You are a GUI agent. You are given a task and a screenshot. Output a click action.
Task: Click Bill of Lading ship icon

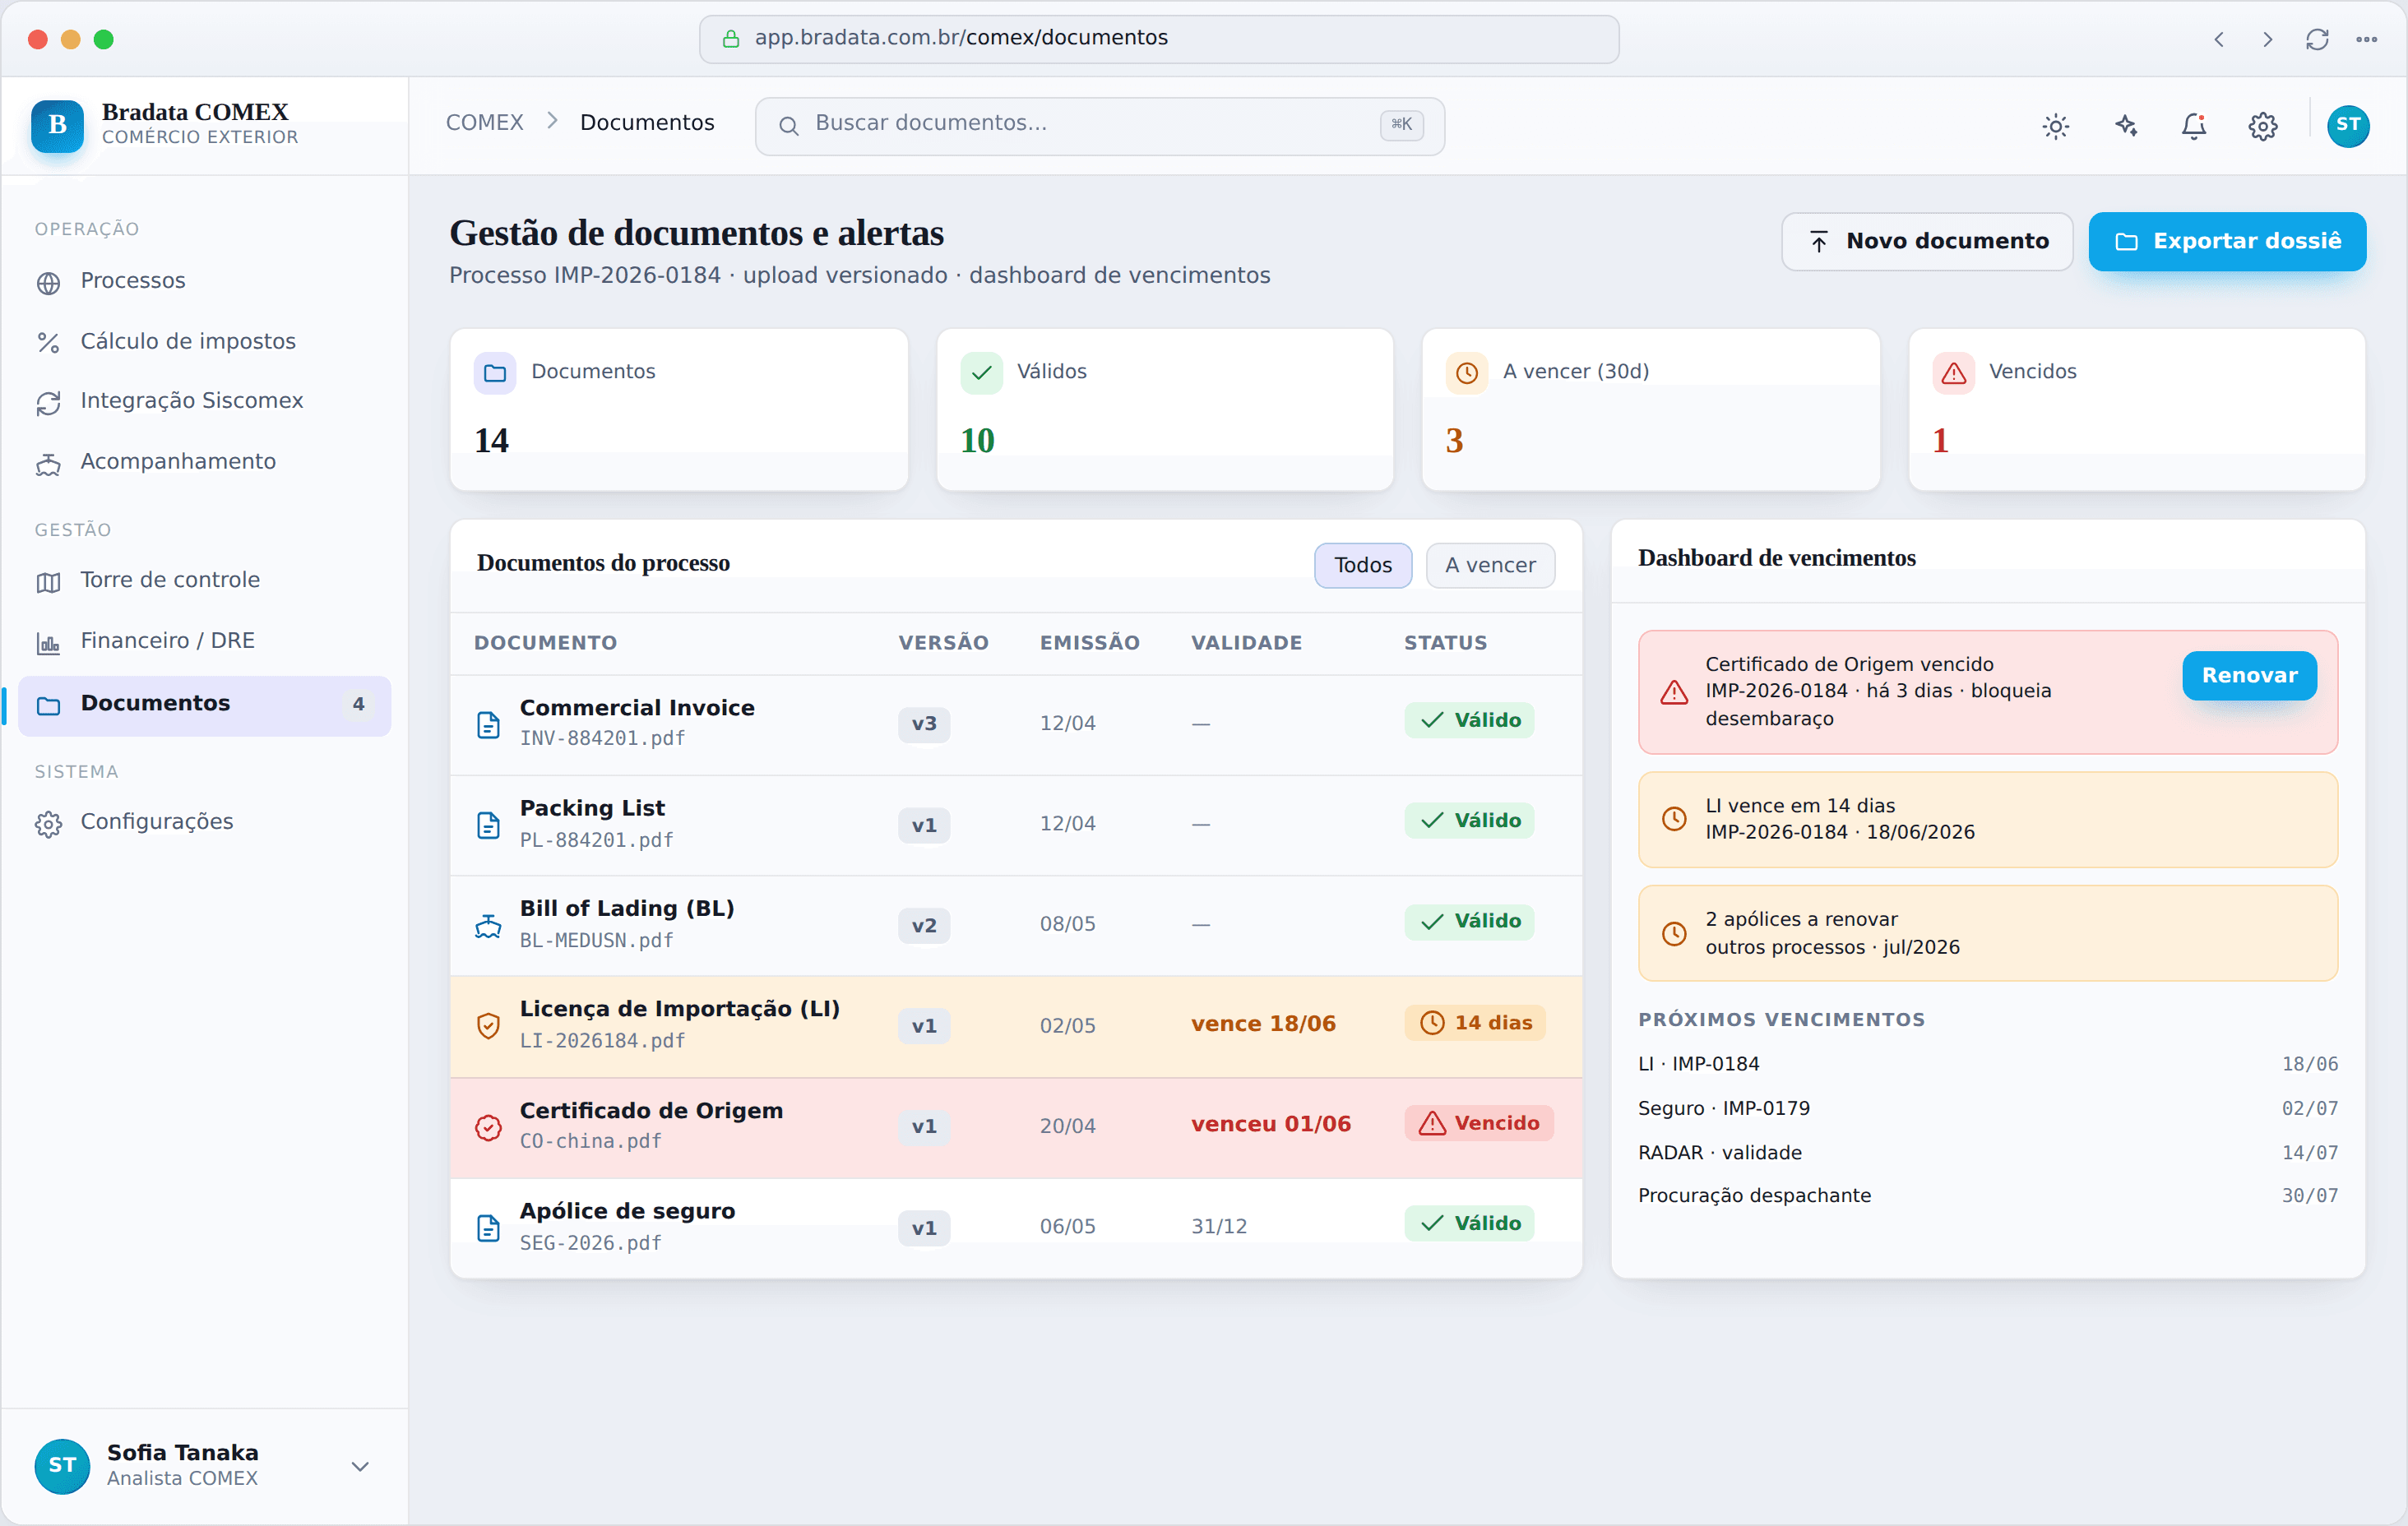coord(488,926)
